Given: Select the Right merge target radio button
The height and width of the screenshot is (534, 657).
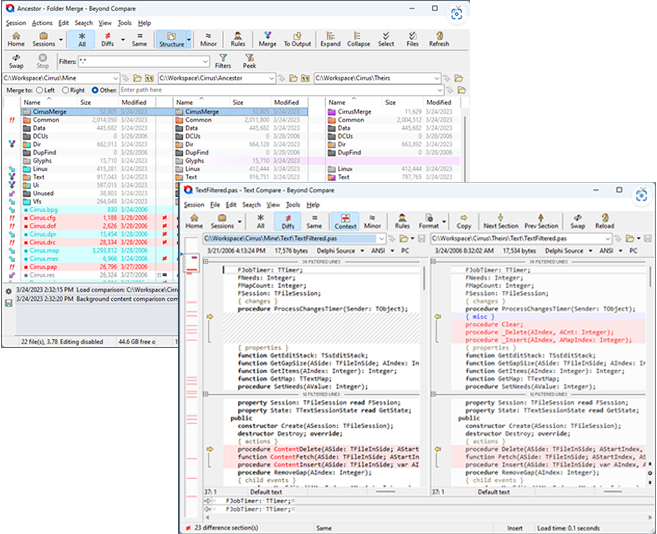Looking at the screenshot, I should pos(66,90).
